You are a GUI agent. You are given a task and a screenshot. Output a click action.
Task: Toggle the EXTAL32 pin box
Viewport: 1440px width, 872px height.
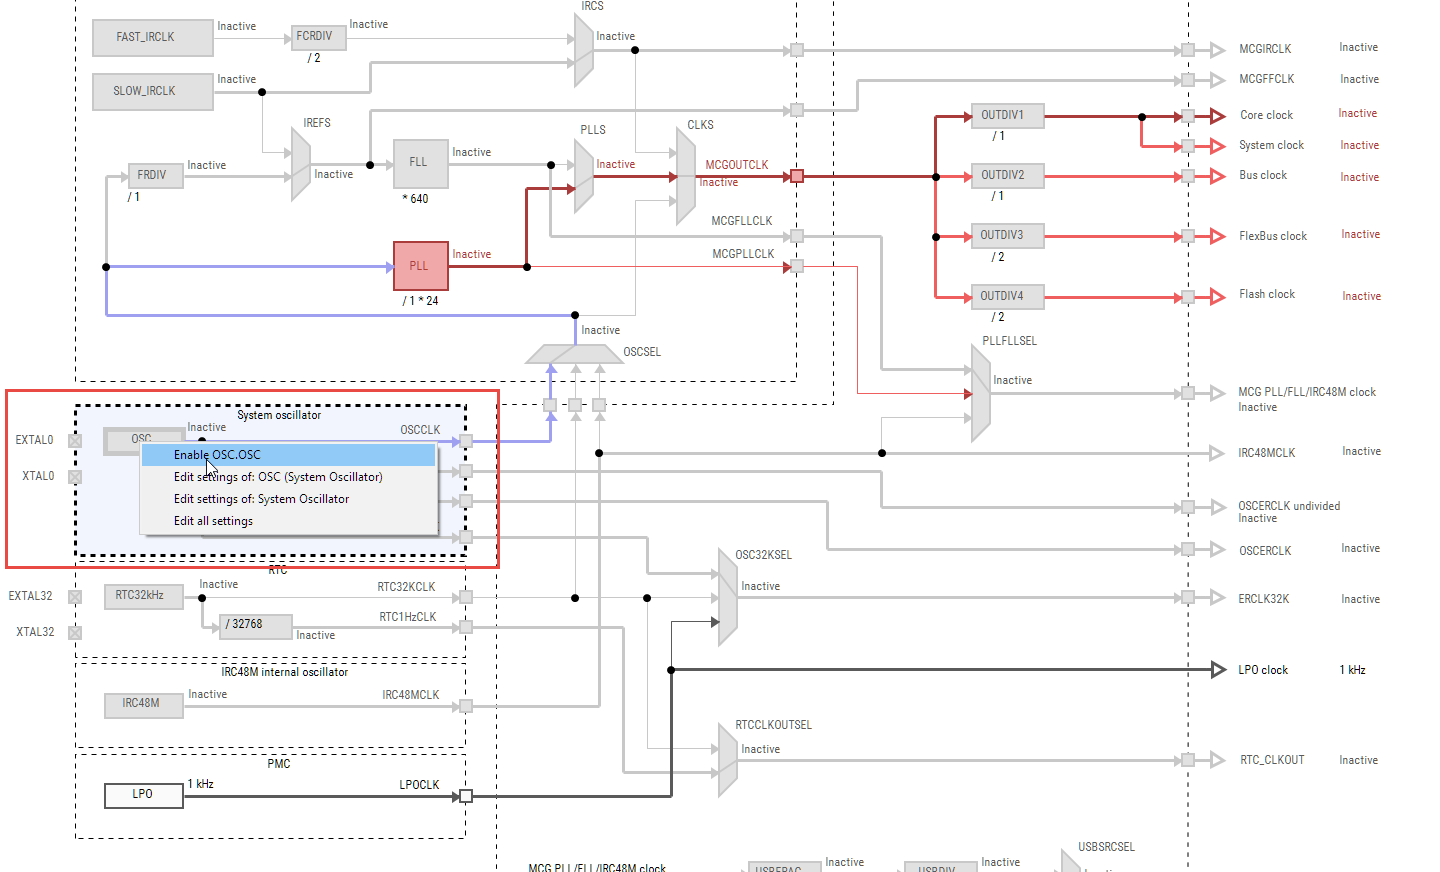75,597
